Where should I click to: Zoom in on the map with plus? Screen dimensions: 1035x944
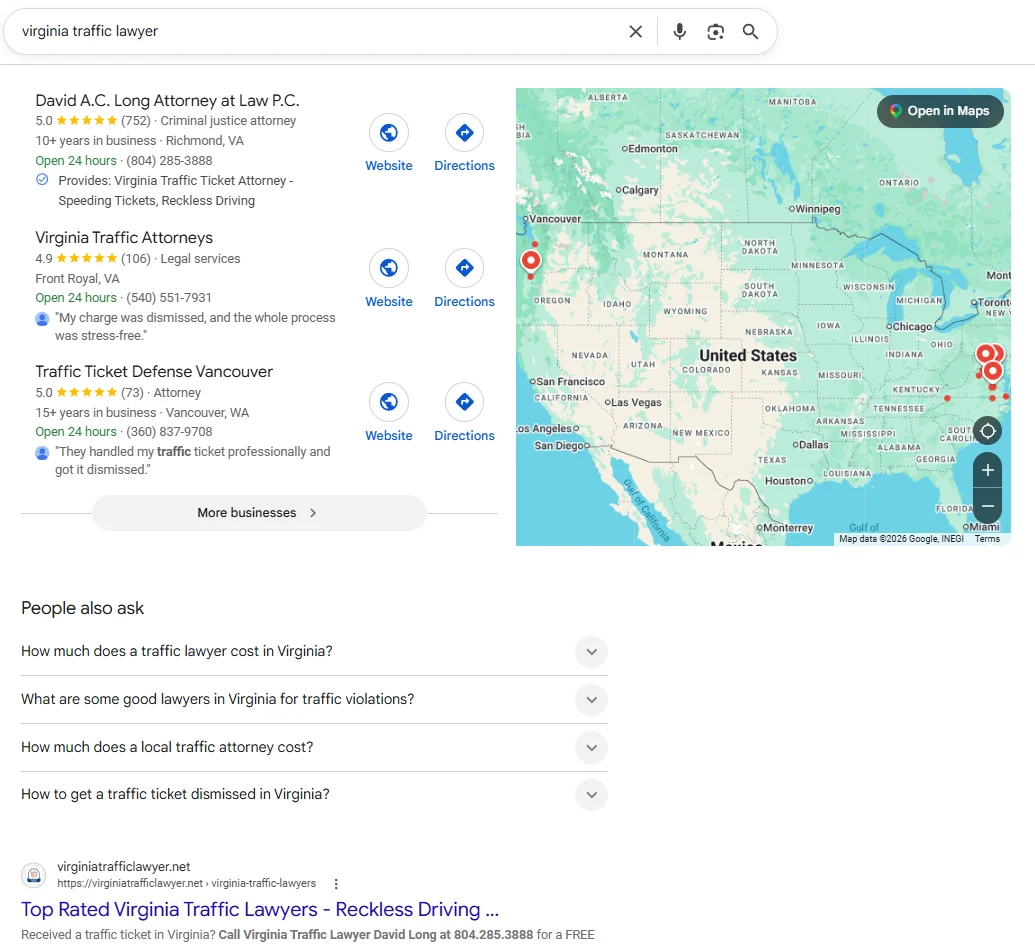(987, 470)
